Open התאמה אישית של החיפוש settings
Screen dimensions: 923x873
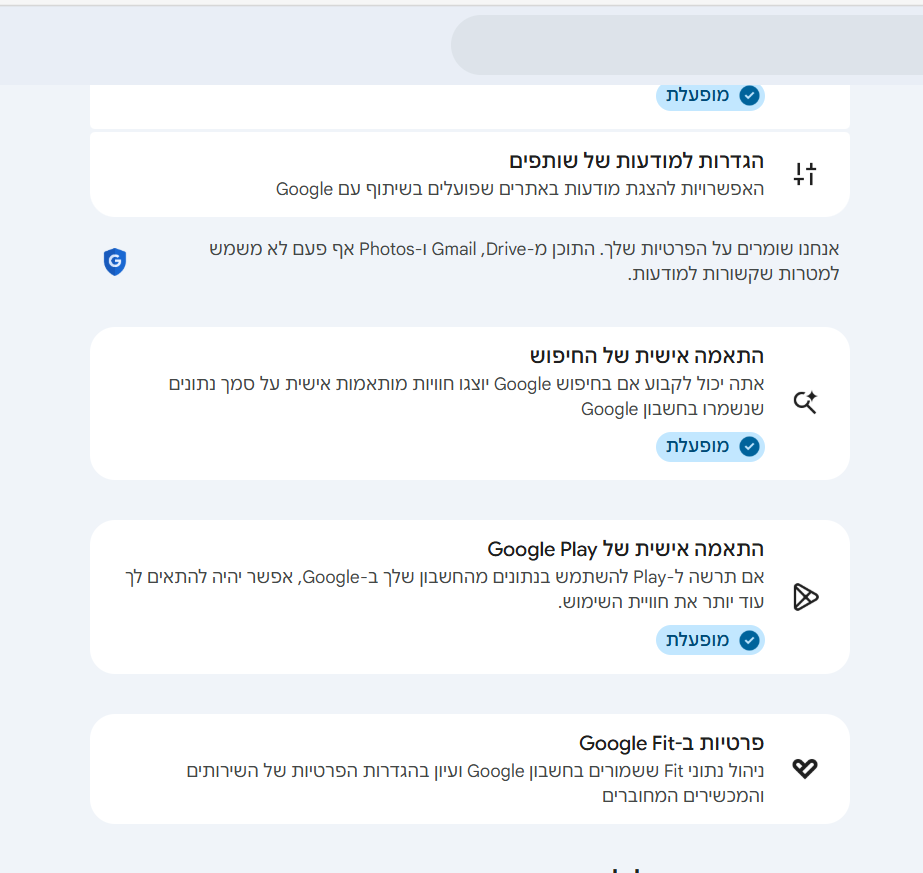(x=646, y=356)
